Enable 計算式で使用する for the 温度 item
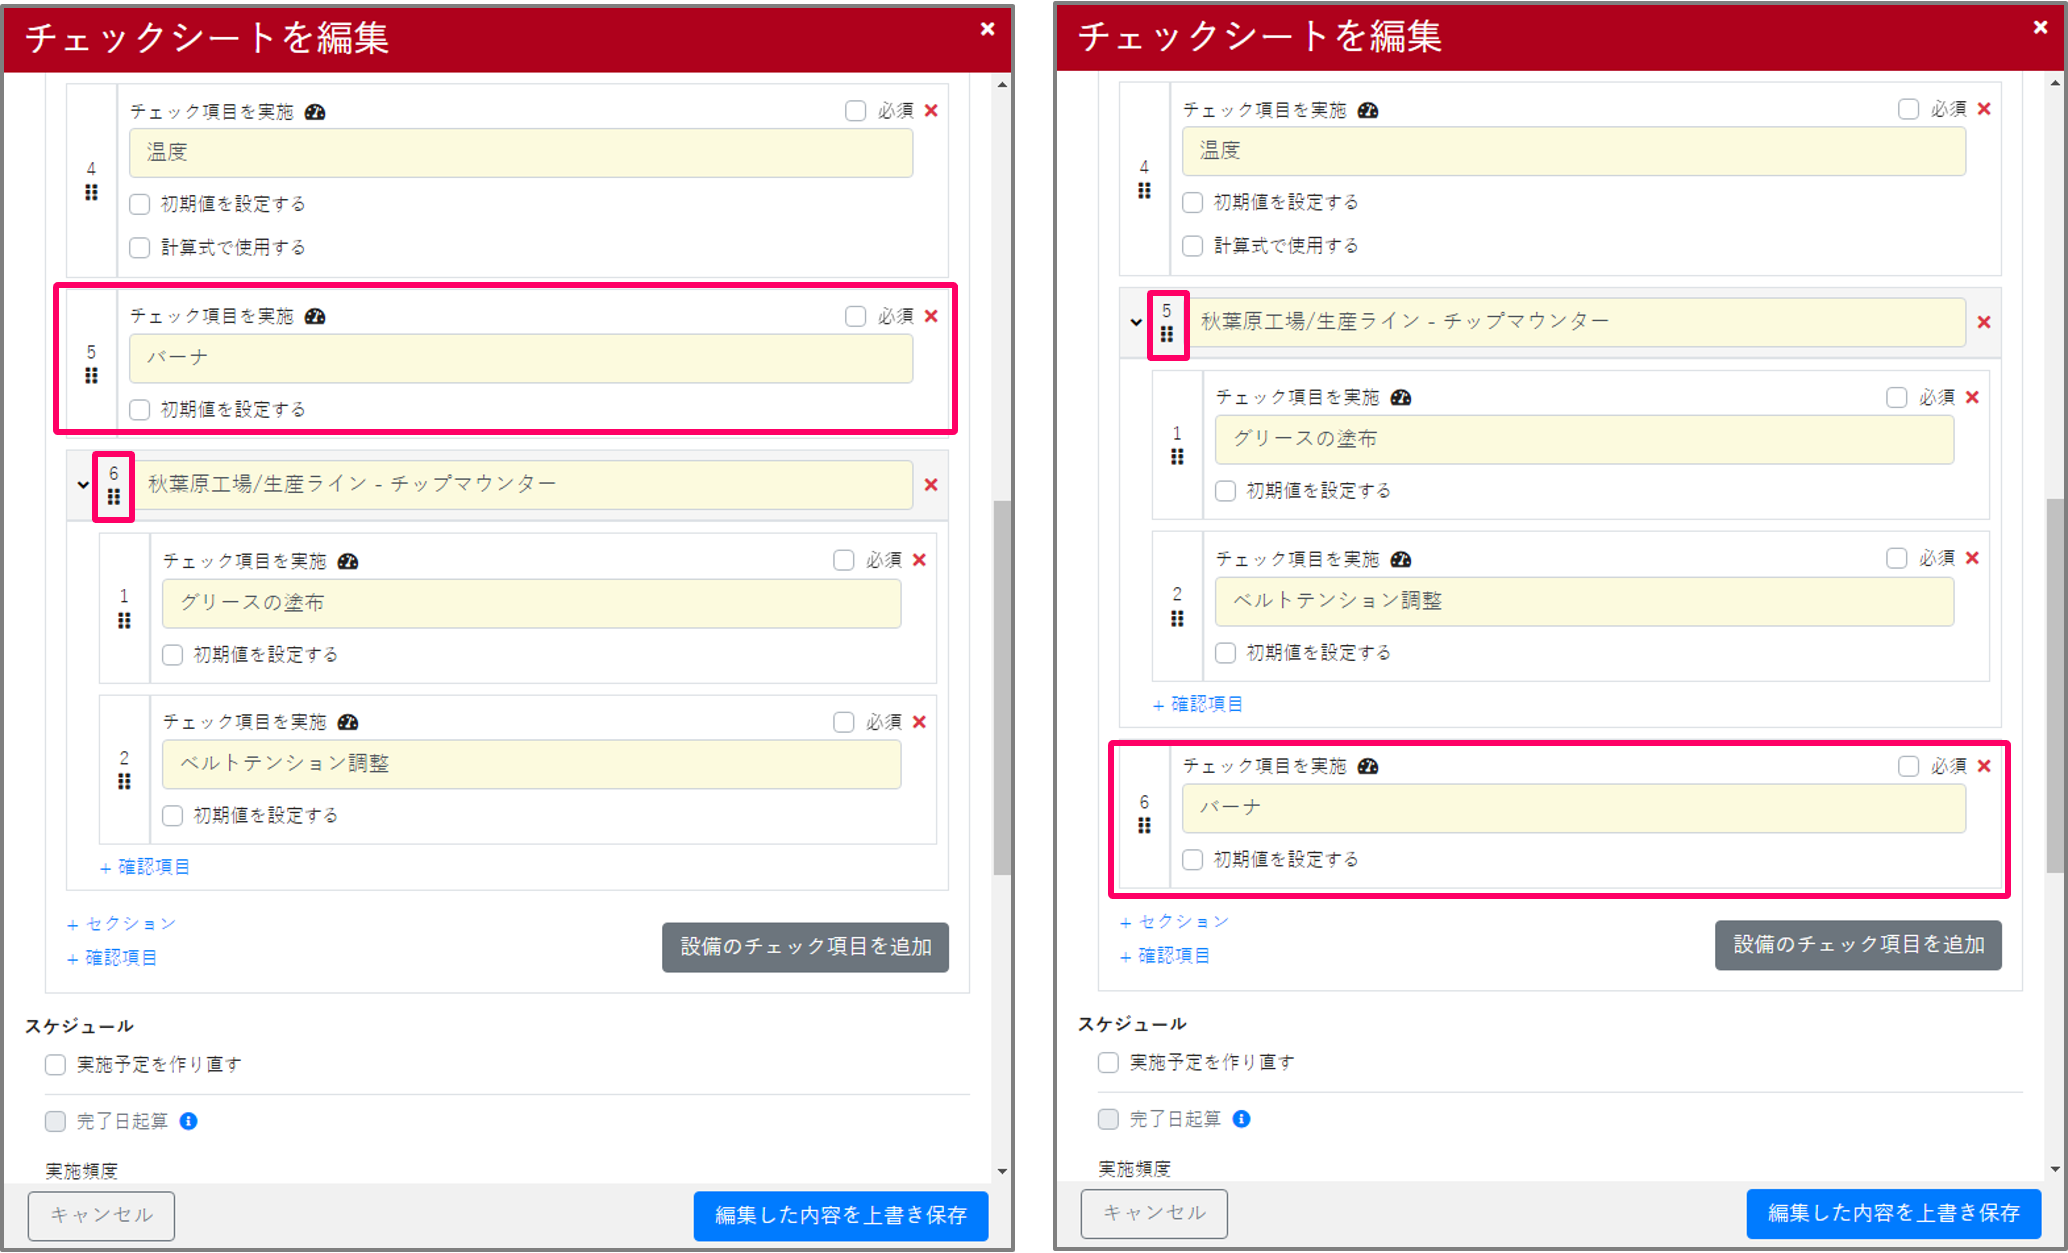 click(139, 247)
